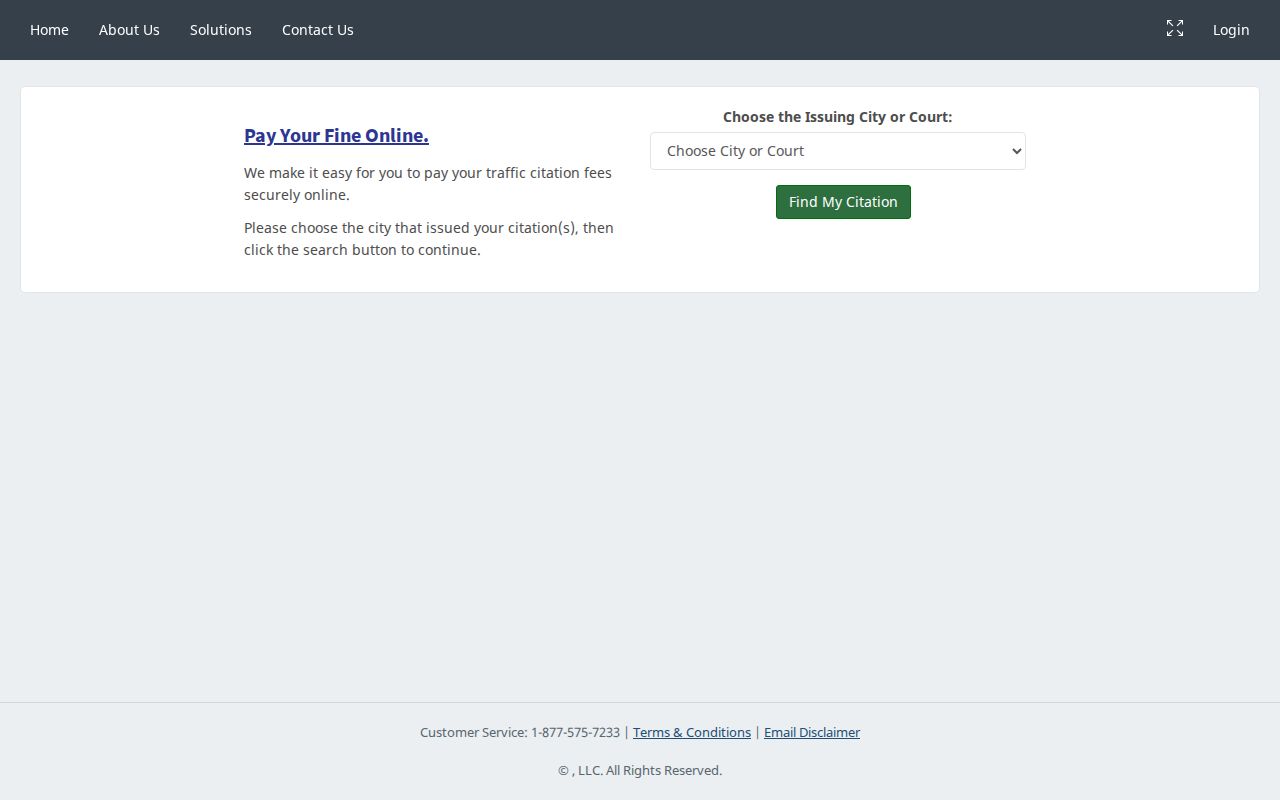
Task: Open the Home menu item
Action: 49,30
